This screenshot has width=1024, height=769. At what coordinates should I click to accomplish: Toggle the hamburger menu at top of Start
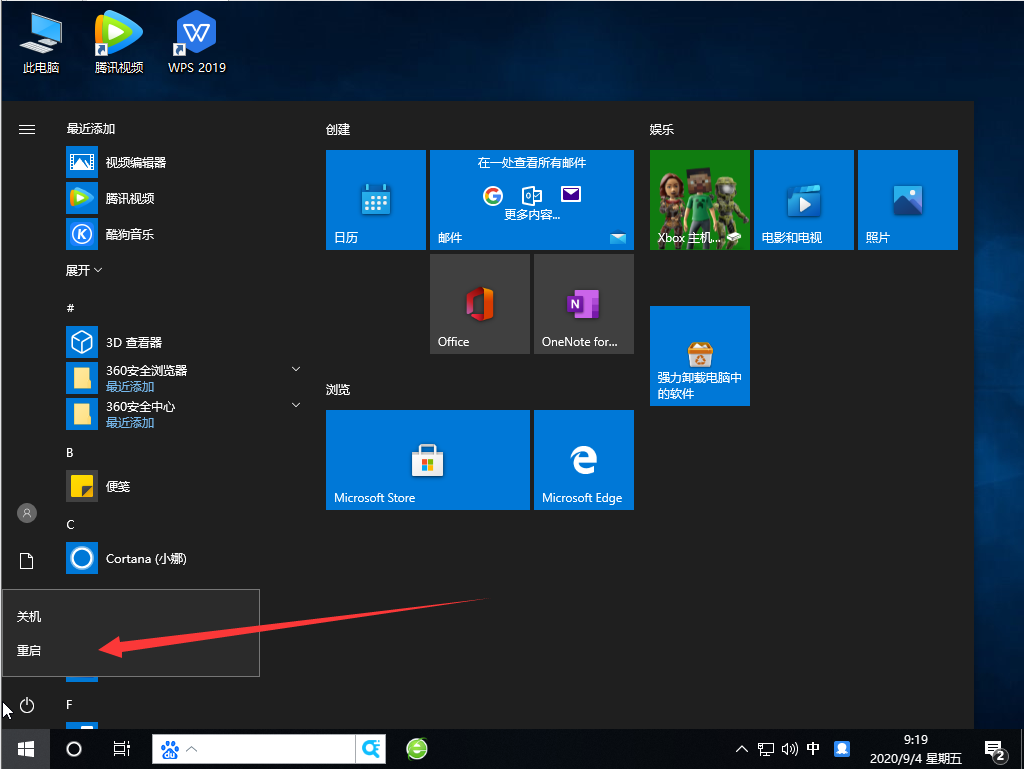pyautogui.click(x=27, y=129)
